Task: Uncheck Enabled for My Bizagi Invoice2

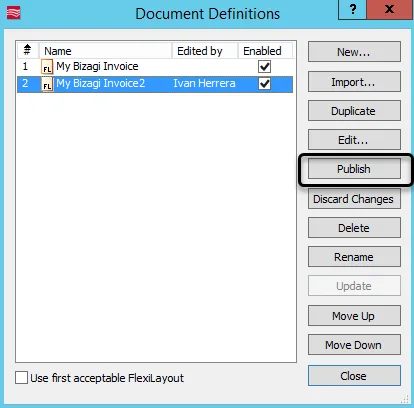Action: click(x=265, y=84)
